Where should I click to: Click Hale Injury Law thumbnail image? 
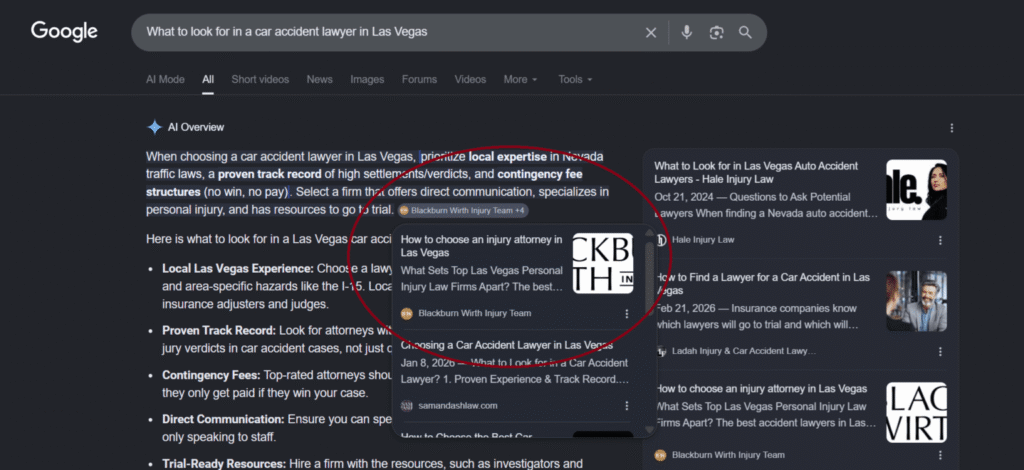pyautogui.click(x=916, y=190)
